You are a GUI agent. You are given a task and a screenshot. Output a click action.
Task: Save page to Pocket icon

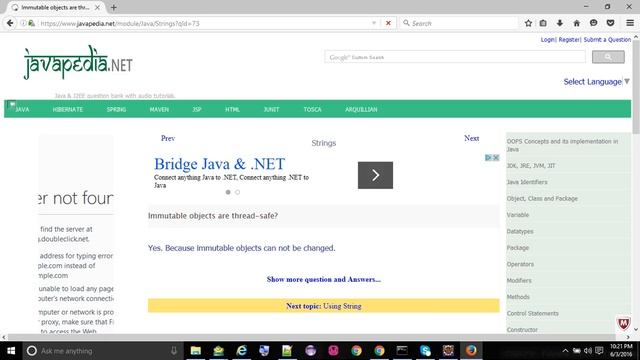(x=611, y=23)
